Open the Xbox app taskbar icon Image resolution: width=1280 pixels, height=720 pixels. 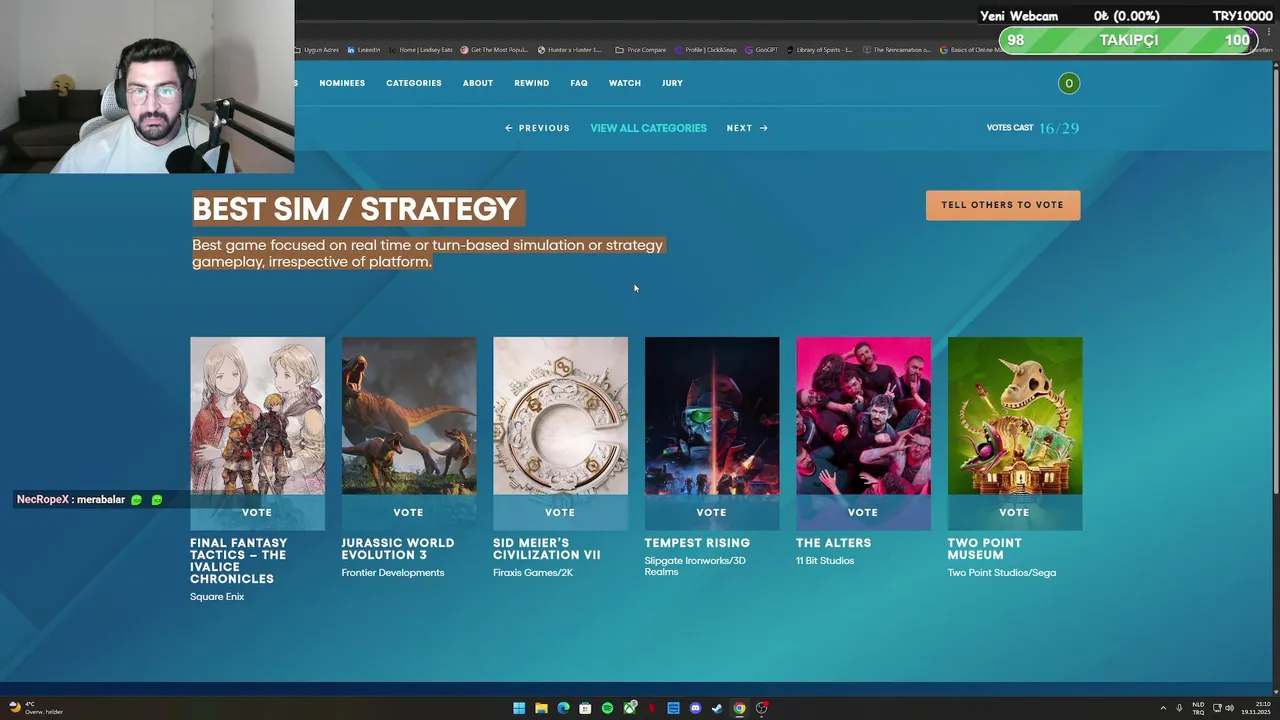coord(629,708)
